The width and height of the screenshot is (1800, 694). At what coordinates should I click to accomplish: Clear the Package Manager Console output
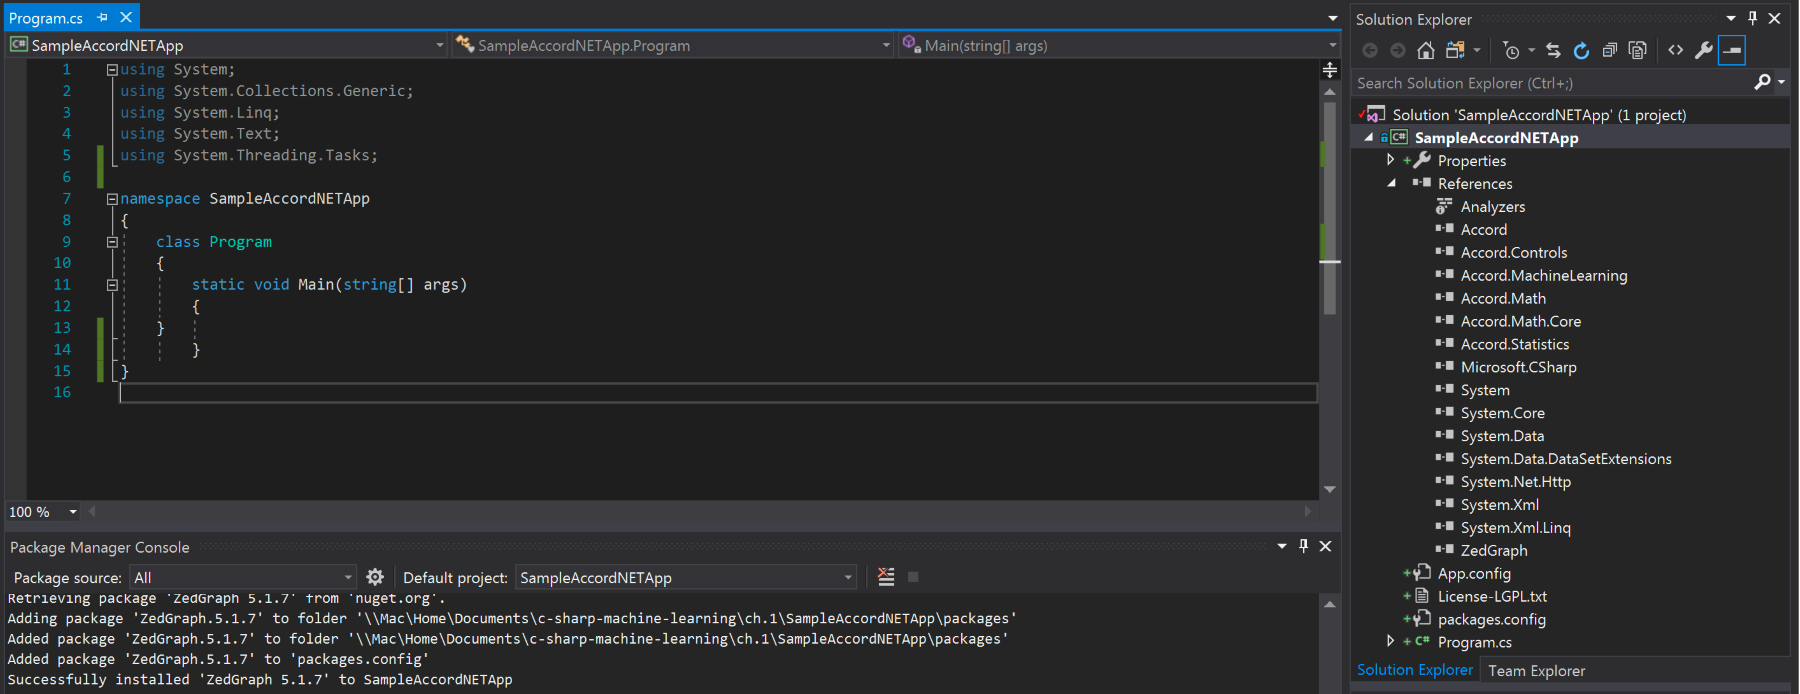[886, 577]
